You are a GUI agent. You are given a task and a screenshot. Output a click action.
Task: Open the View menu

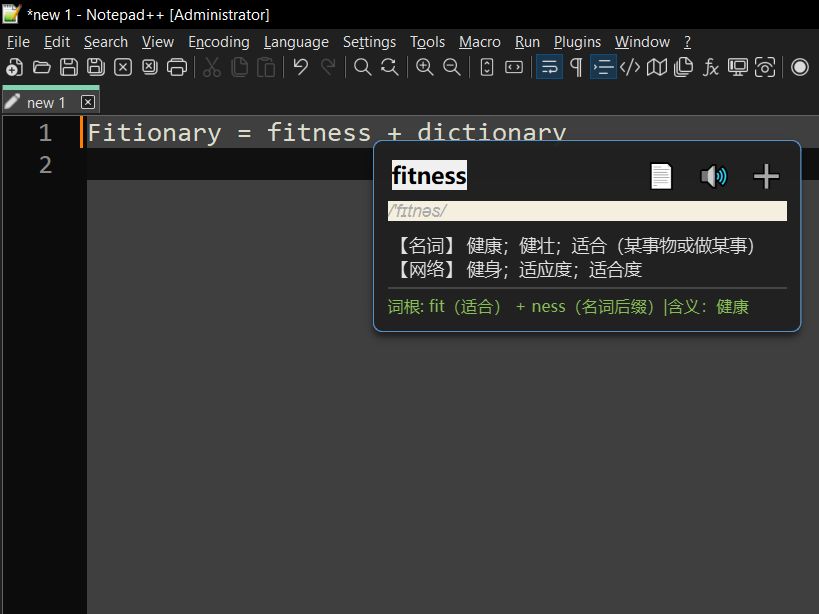pyautogui.click(x=158, y=42)
